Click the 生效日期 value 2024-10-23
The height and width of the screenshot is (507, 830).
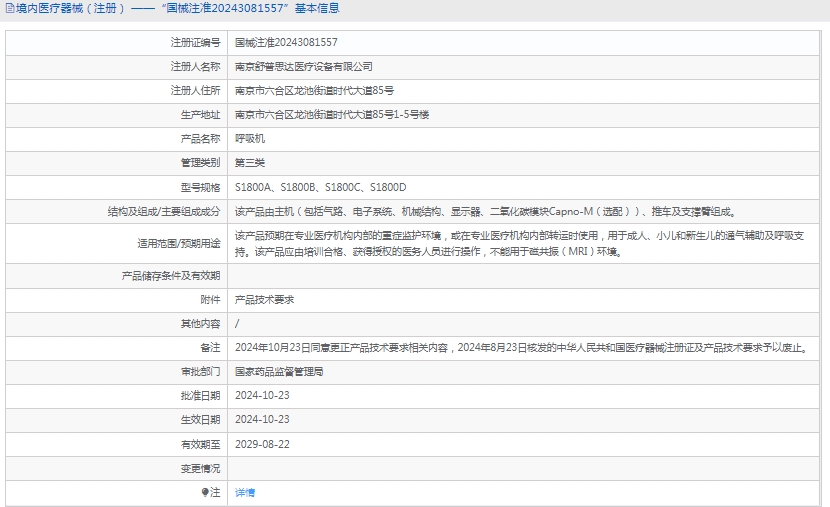(x=261, y=419)
